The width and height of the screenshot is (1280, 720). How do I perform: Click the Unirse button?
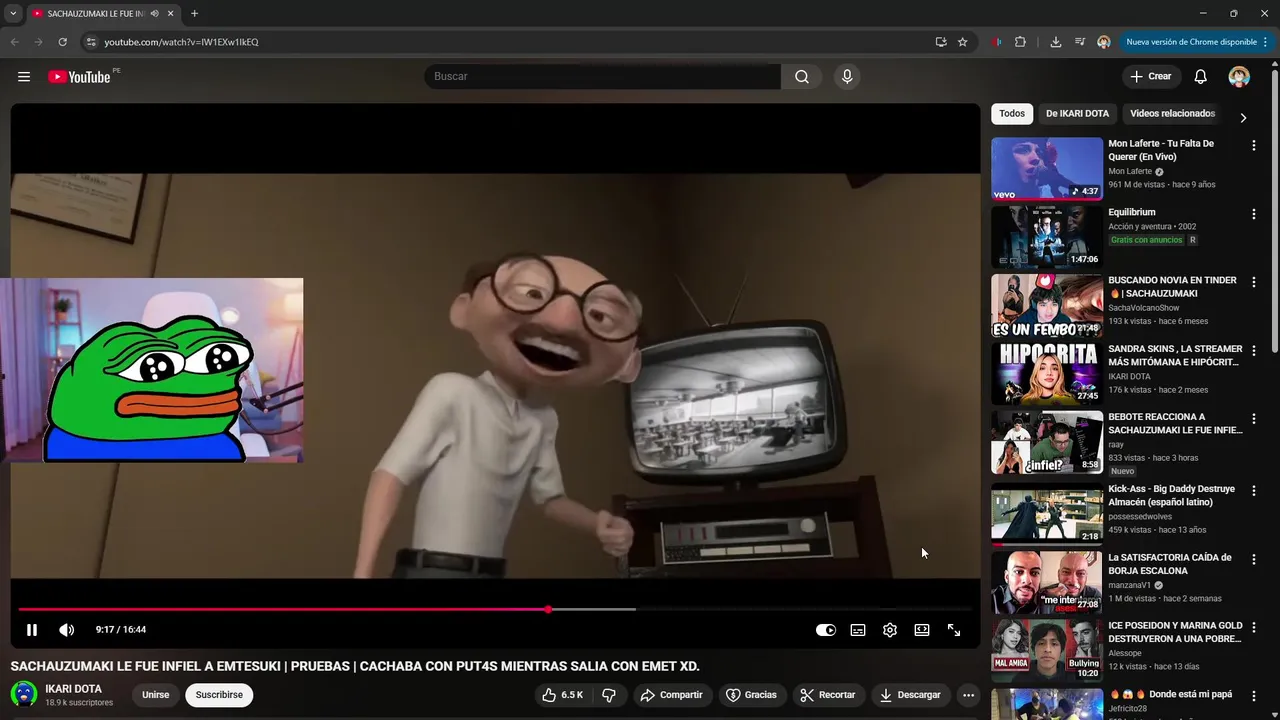tap(155, 695)
